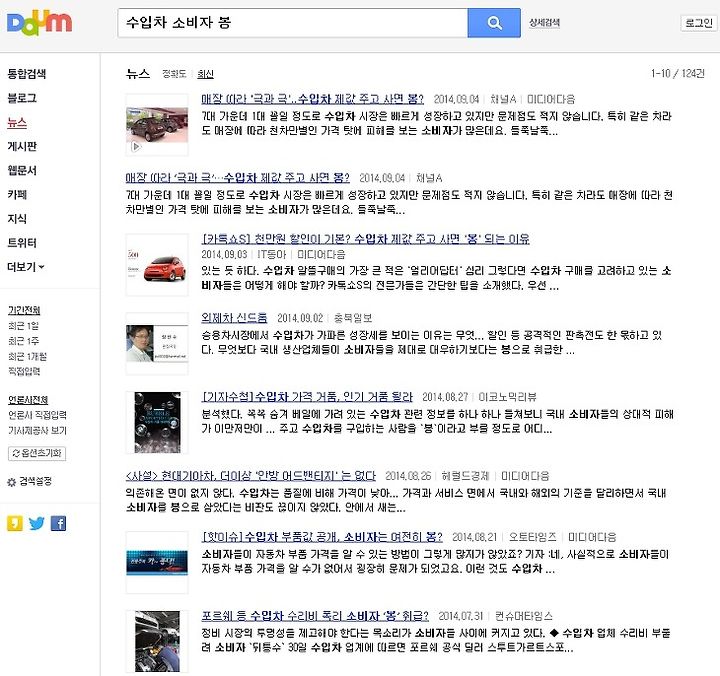Select 웹문서 in the sidebar
Screen dimensions: 720x676
pos(22,170)
